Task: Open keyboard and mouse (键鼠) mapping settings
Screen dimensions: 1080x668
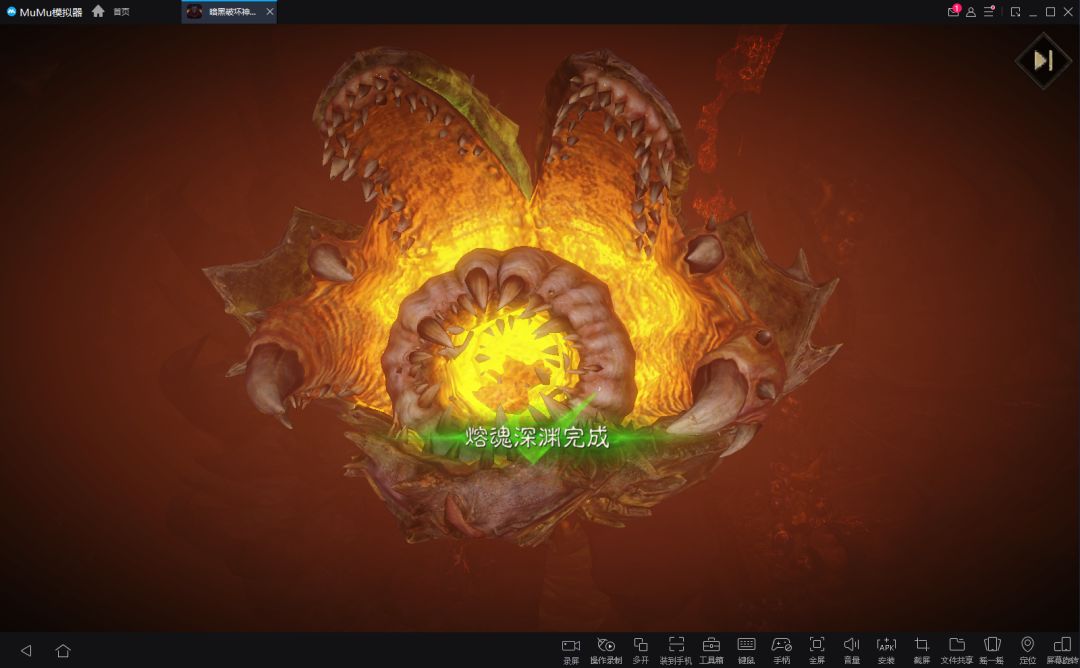Action: point(746,650)
